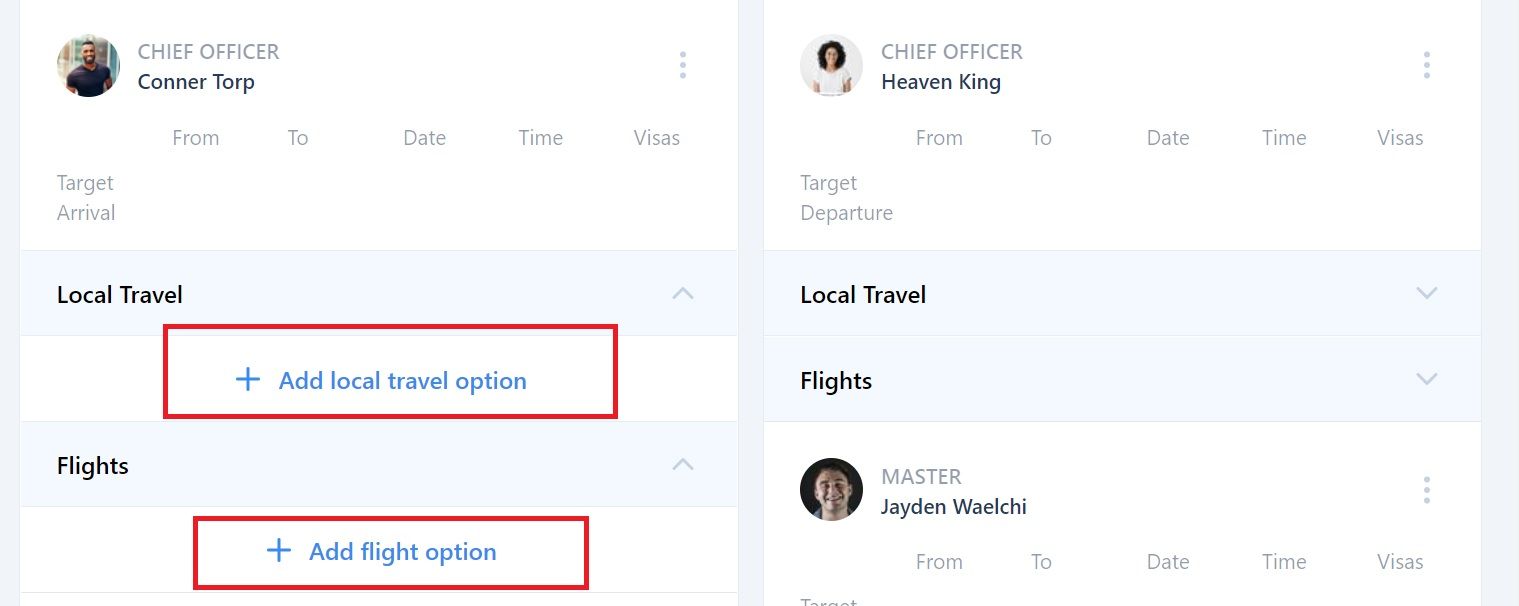This screenshot has width=1519, height=606.
Task: Select the Jayden Waelchi name label
Action: (x=953, y=507)
